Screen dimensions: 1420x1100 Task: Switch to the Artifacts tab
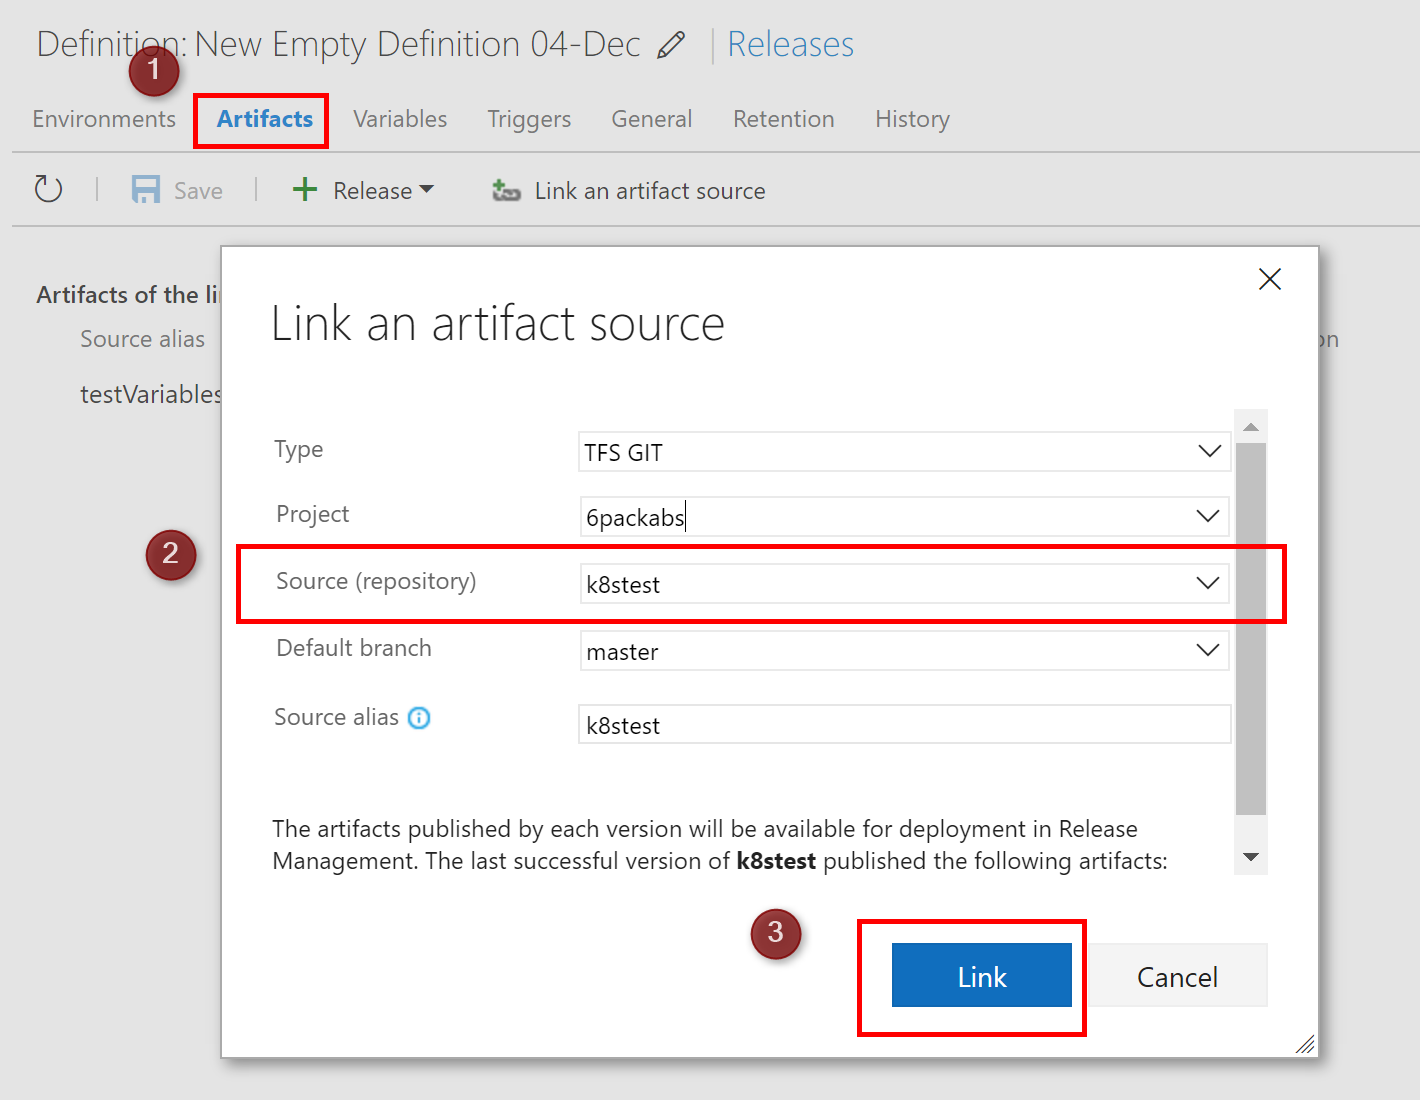click(265, 119)
